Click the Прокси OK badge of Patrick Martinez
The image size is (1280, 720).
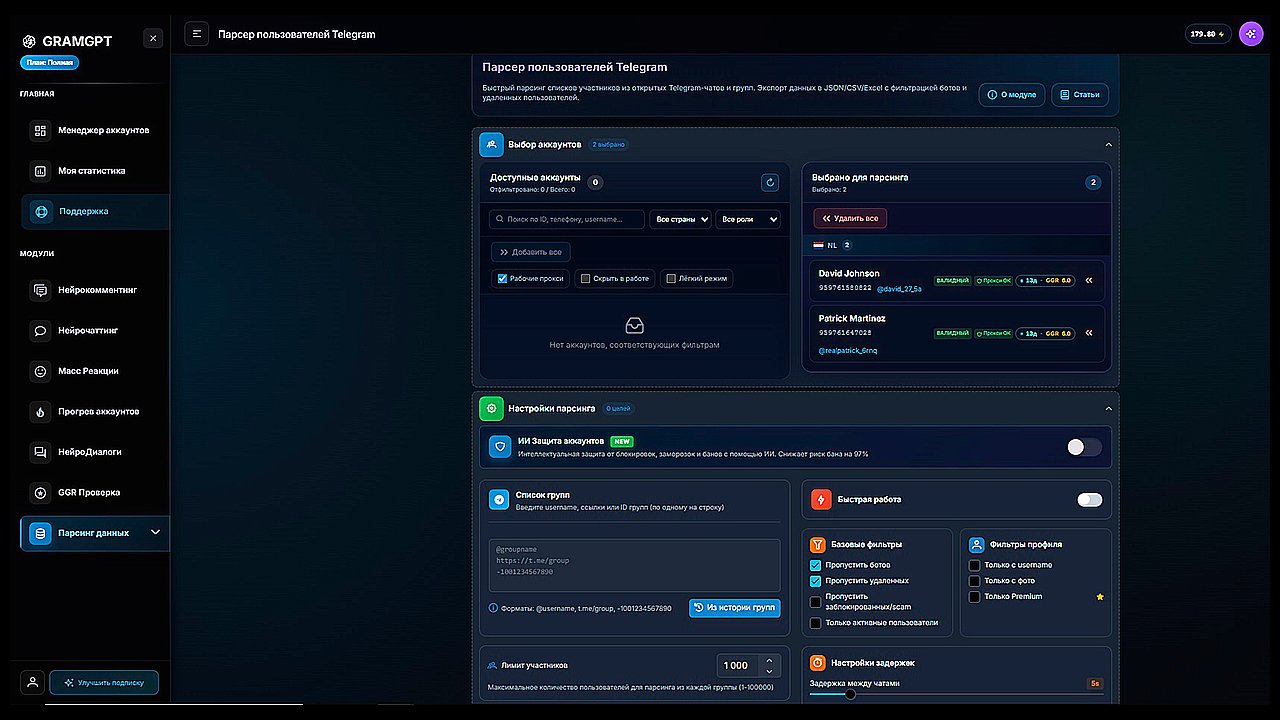[x=993, y=333]
